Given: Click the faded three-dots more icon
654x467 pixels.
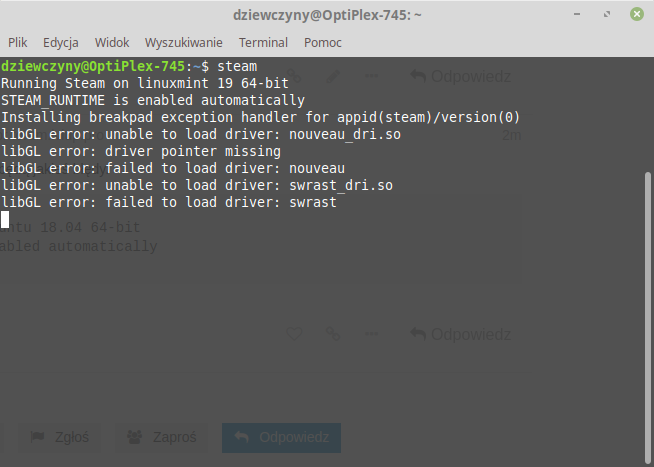Looking at the screenshot, I should [x=371, y=334].
